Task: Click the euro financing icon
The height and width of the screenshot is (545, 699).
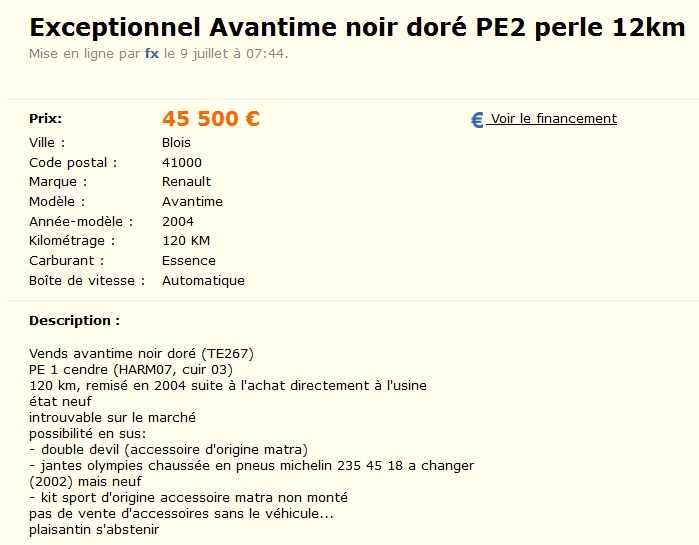Action: 477,120
